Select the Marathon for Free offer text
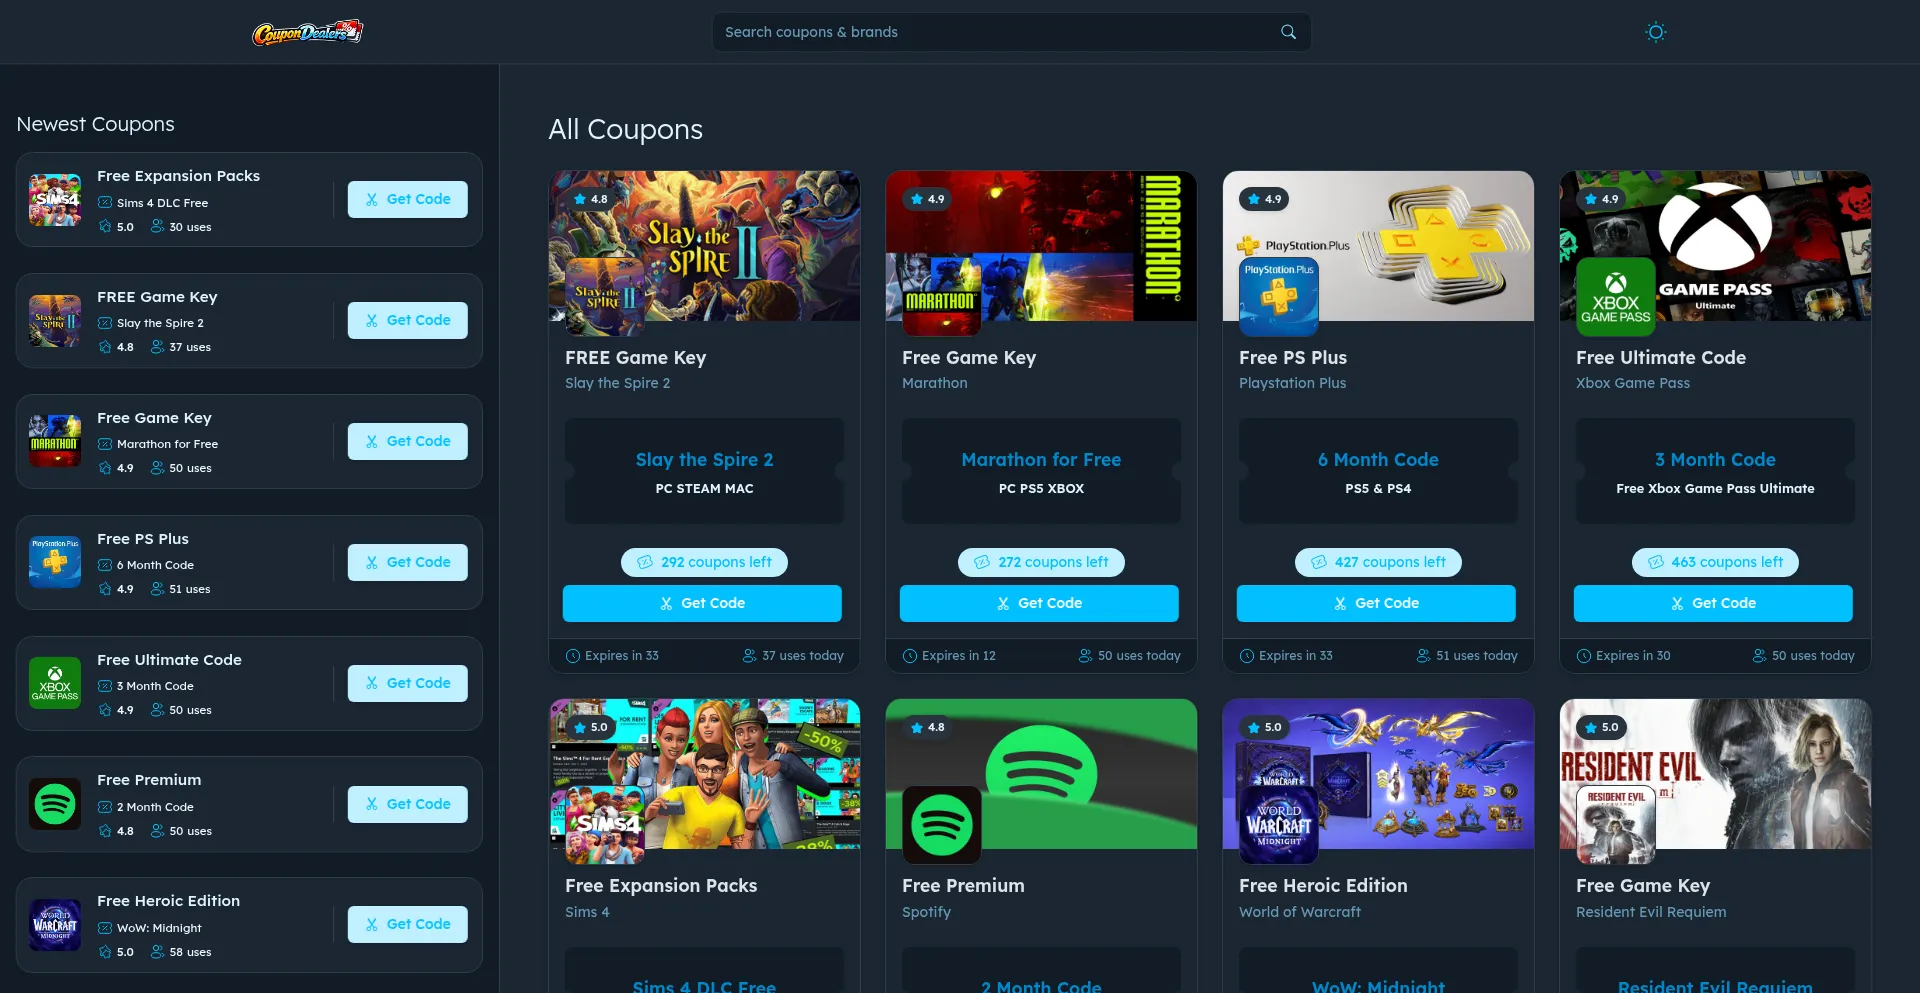Image resolution: width=1920 pixels, height=993 pixels. click(x=1041, y=460)
